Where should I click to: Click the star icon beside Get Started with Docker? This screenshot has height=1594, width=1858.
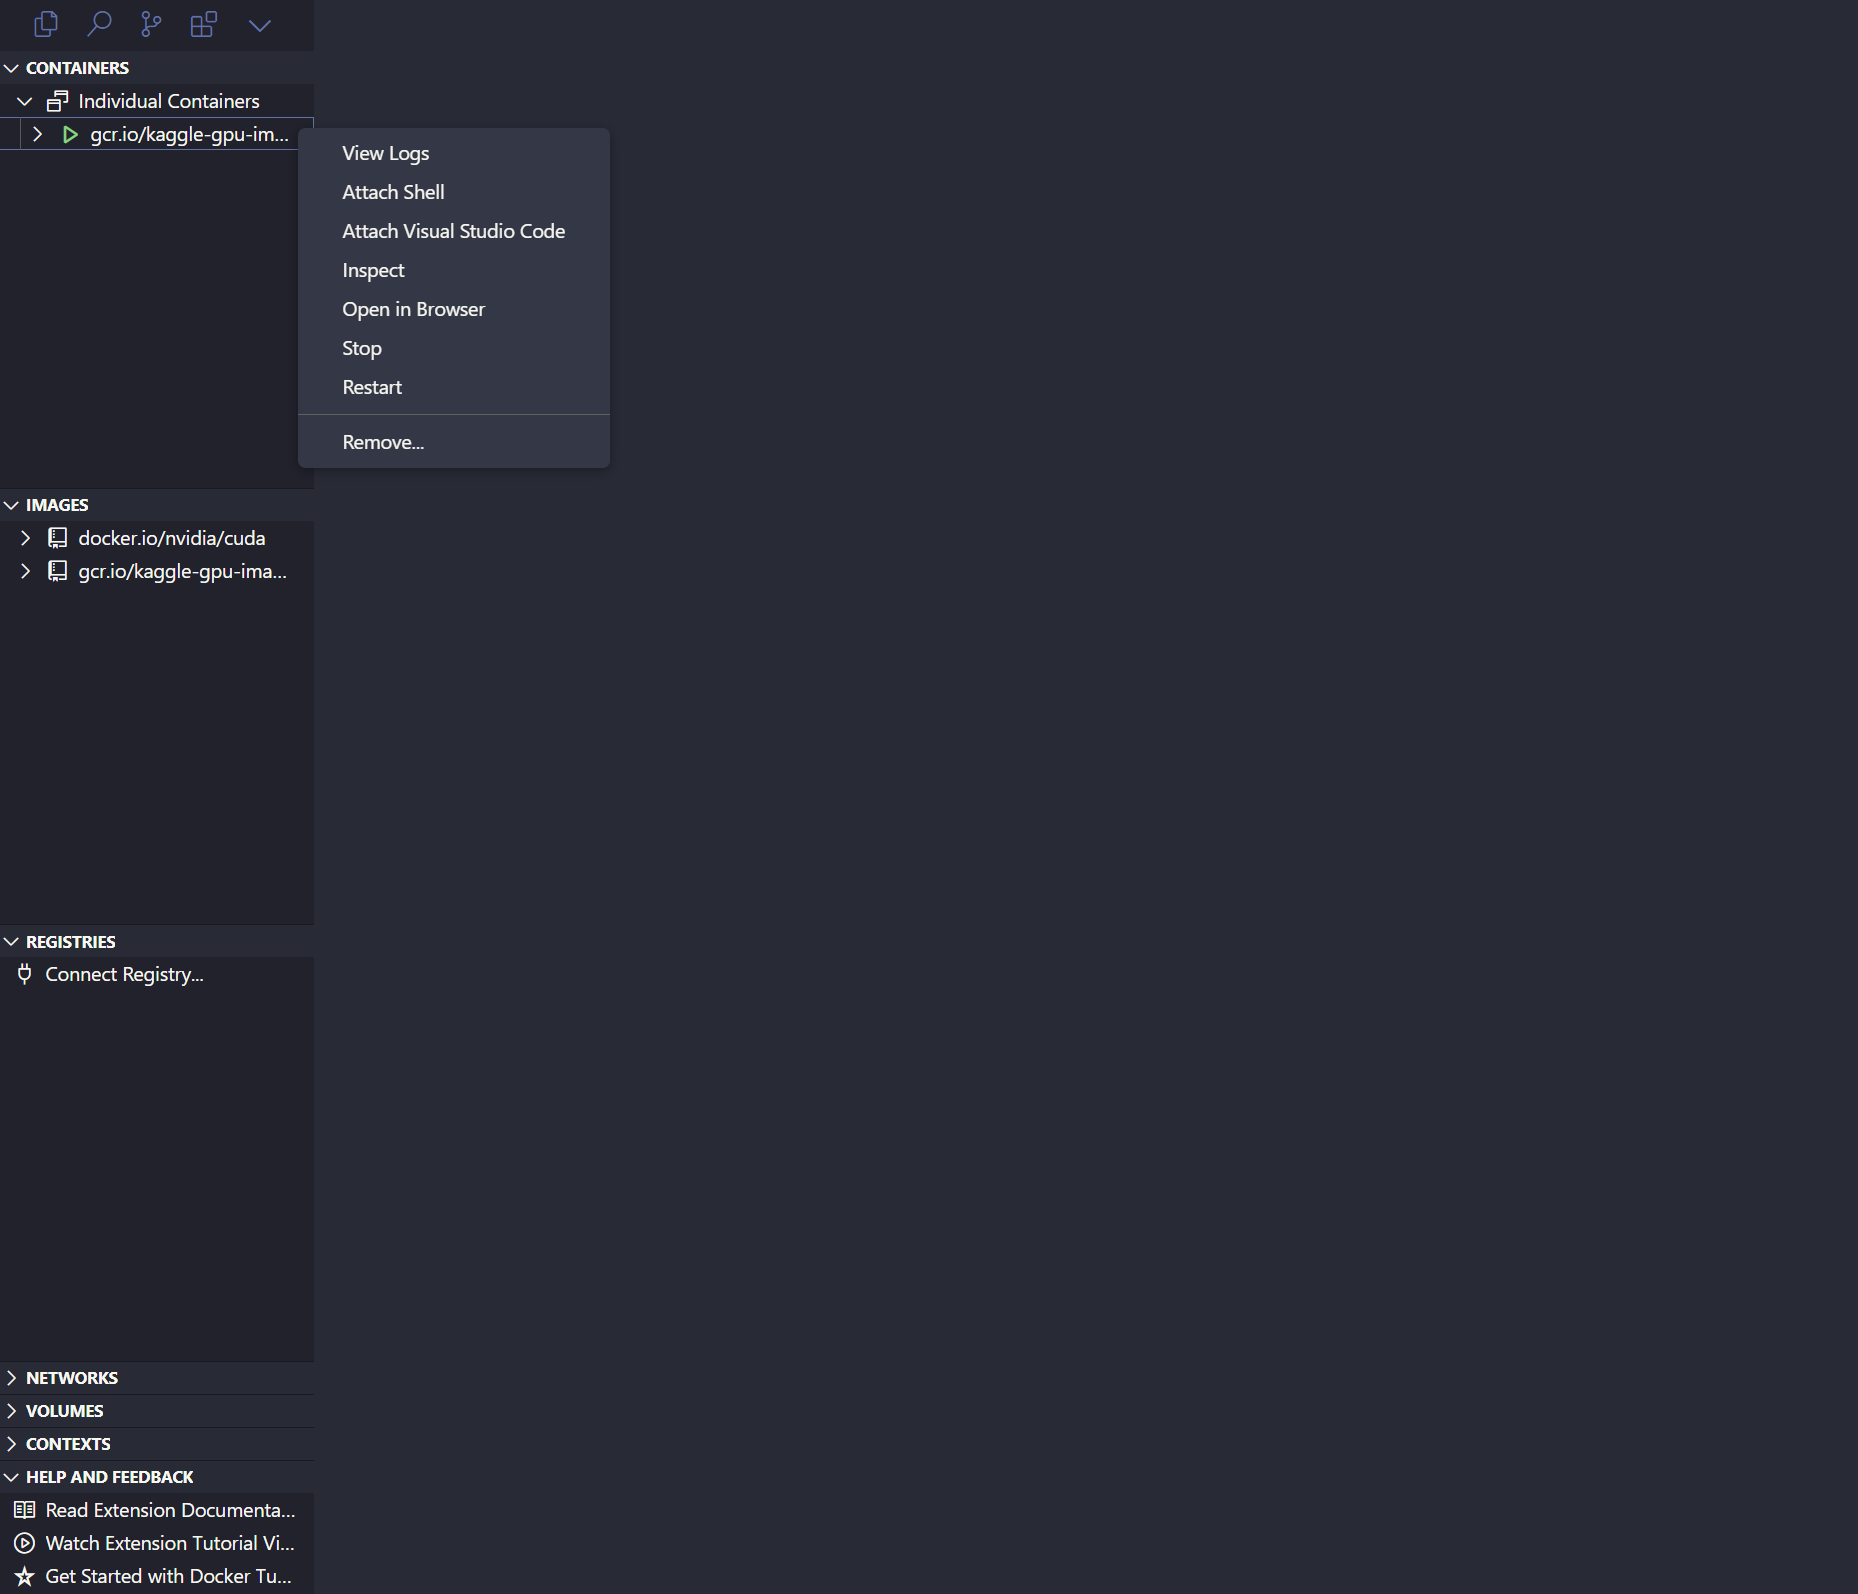24,1576
